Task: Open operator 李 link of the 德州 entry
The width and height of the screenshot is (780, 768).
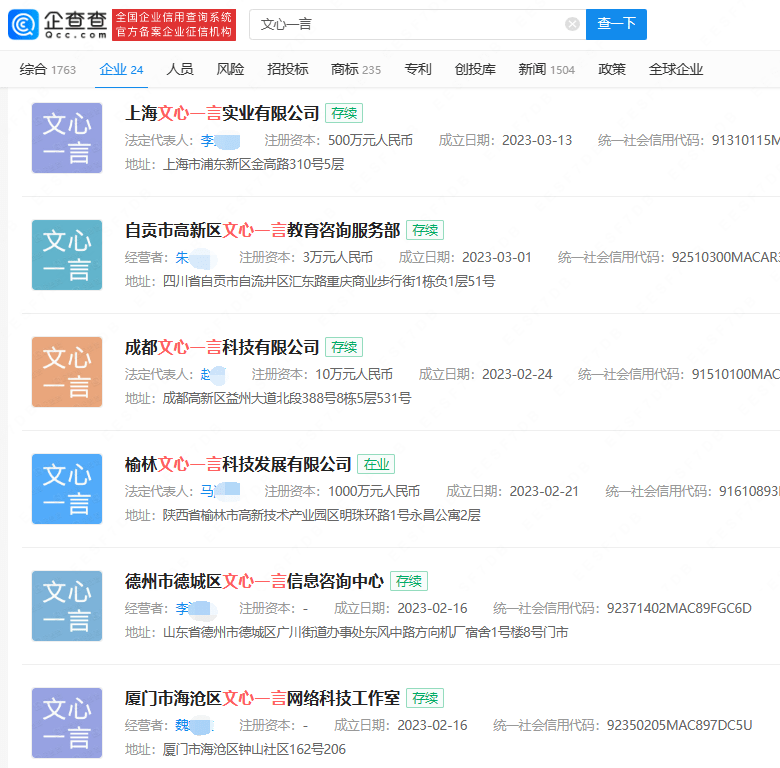Action: pos(194,608)
